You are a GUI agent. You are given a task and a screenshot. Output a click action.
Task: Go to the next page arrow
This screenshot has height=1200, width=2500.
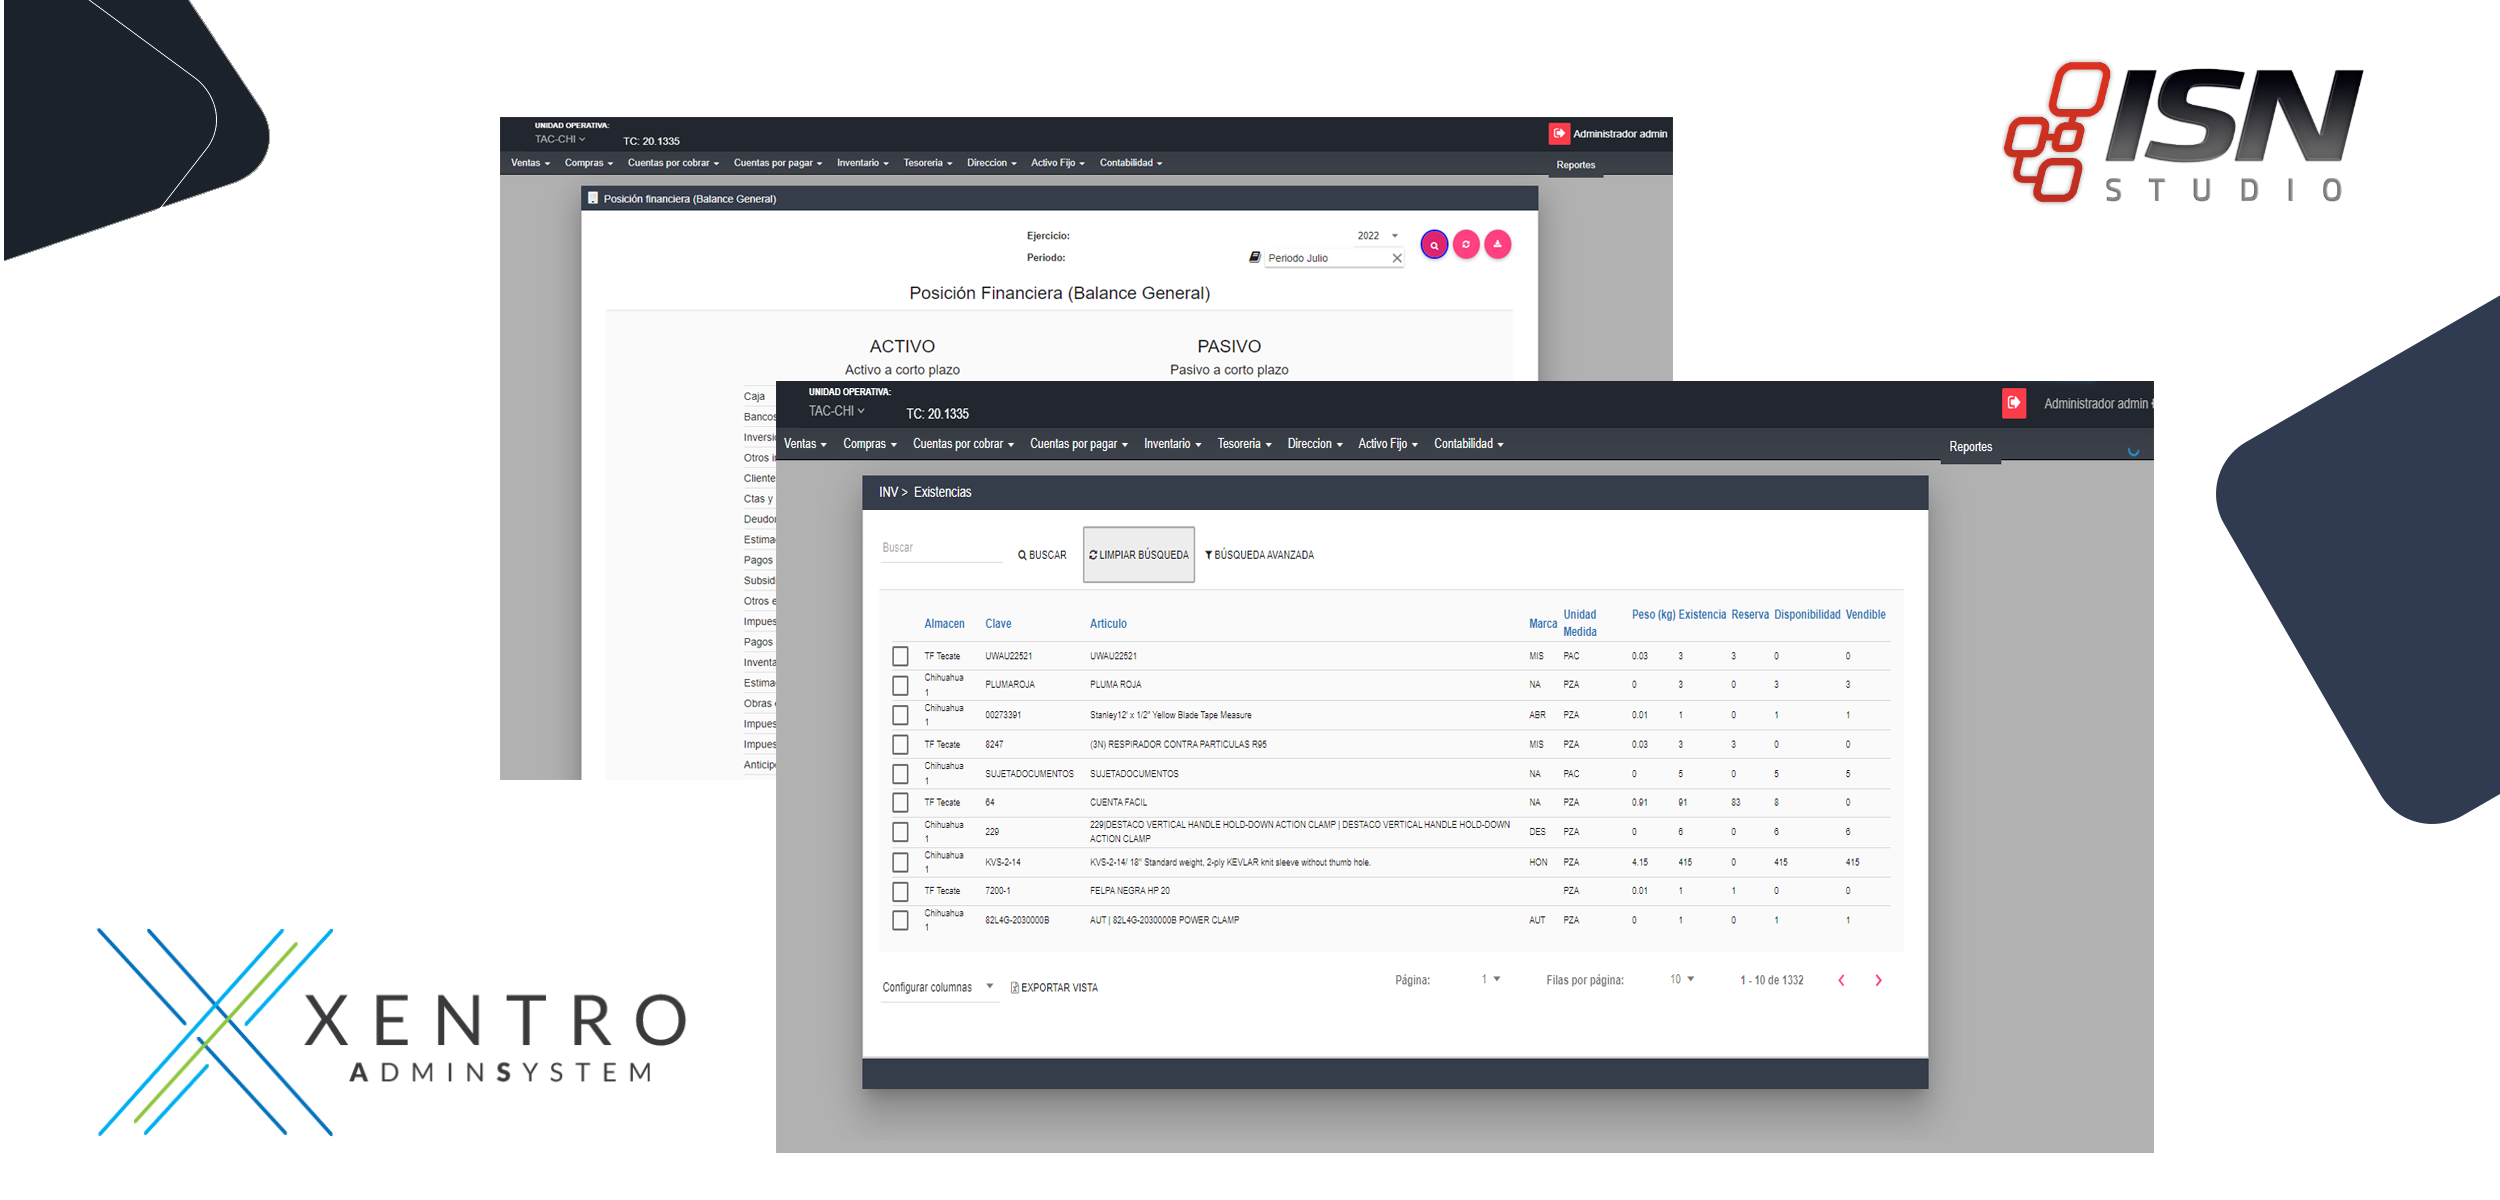(x=1878, y=980)
